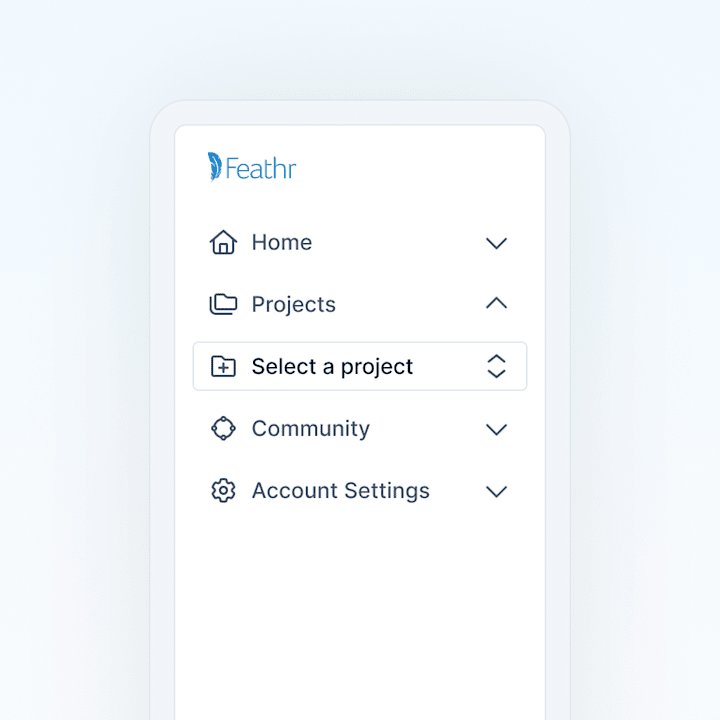Expand the Community section chevron
The height and width of the screenshot is (720, 720).
(x=496, y=429)
